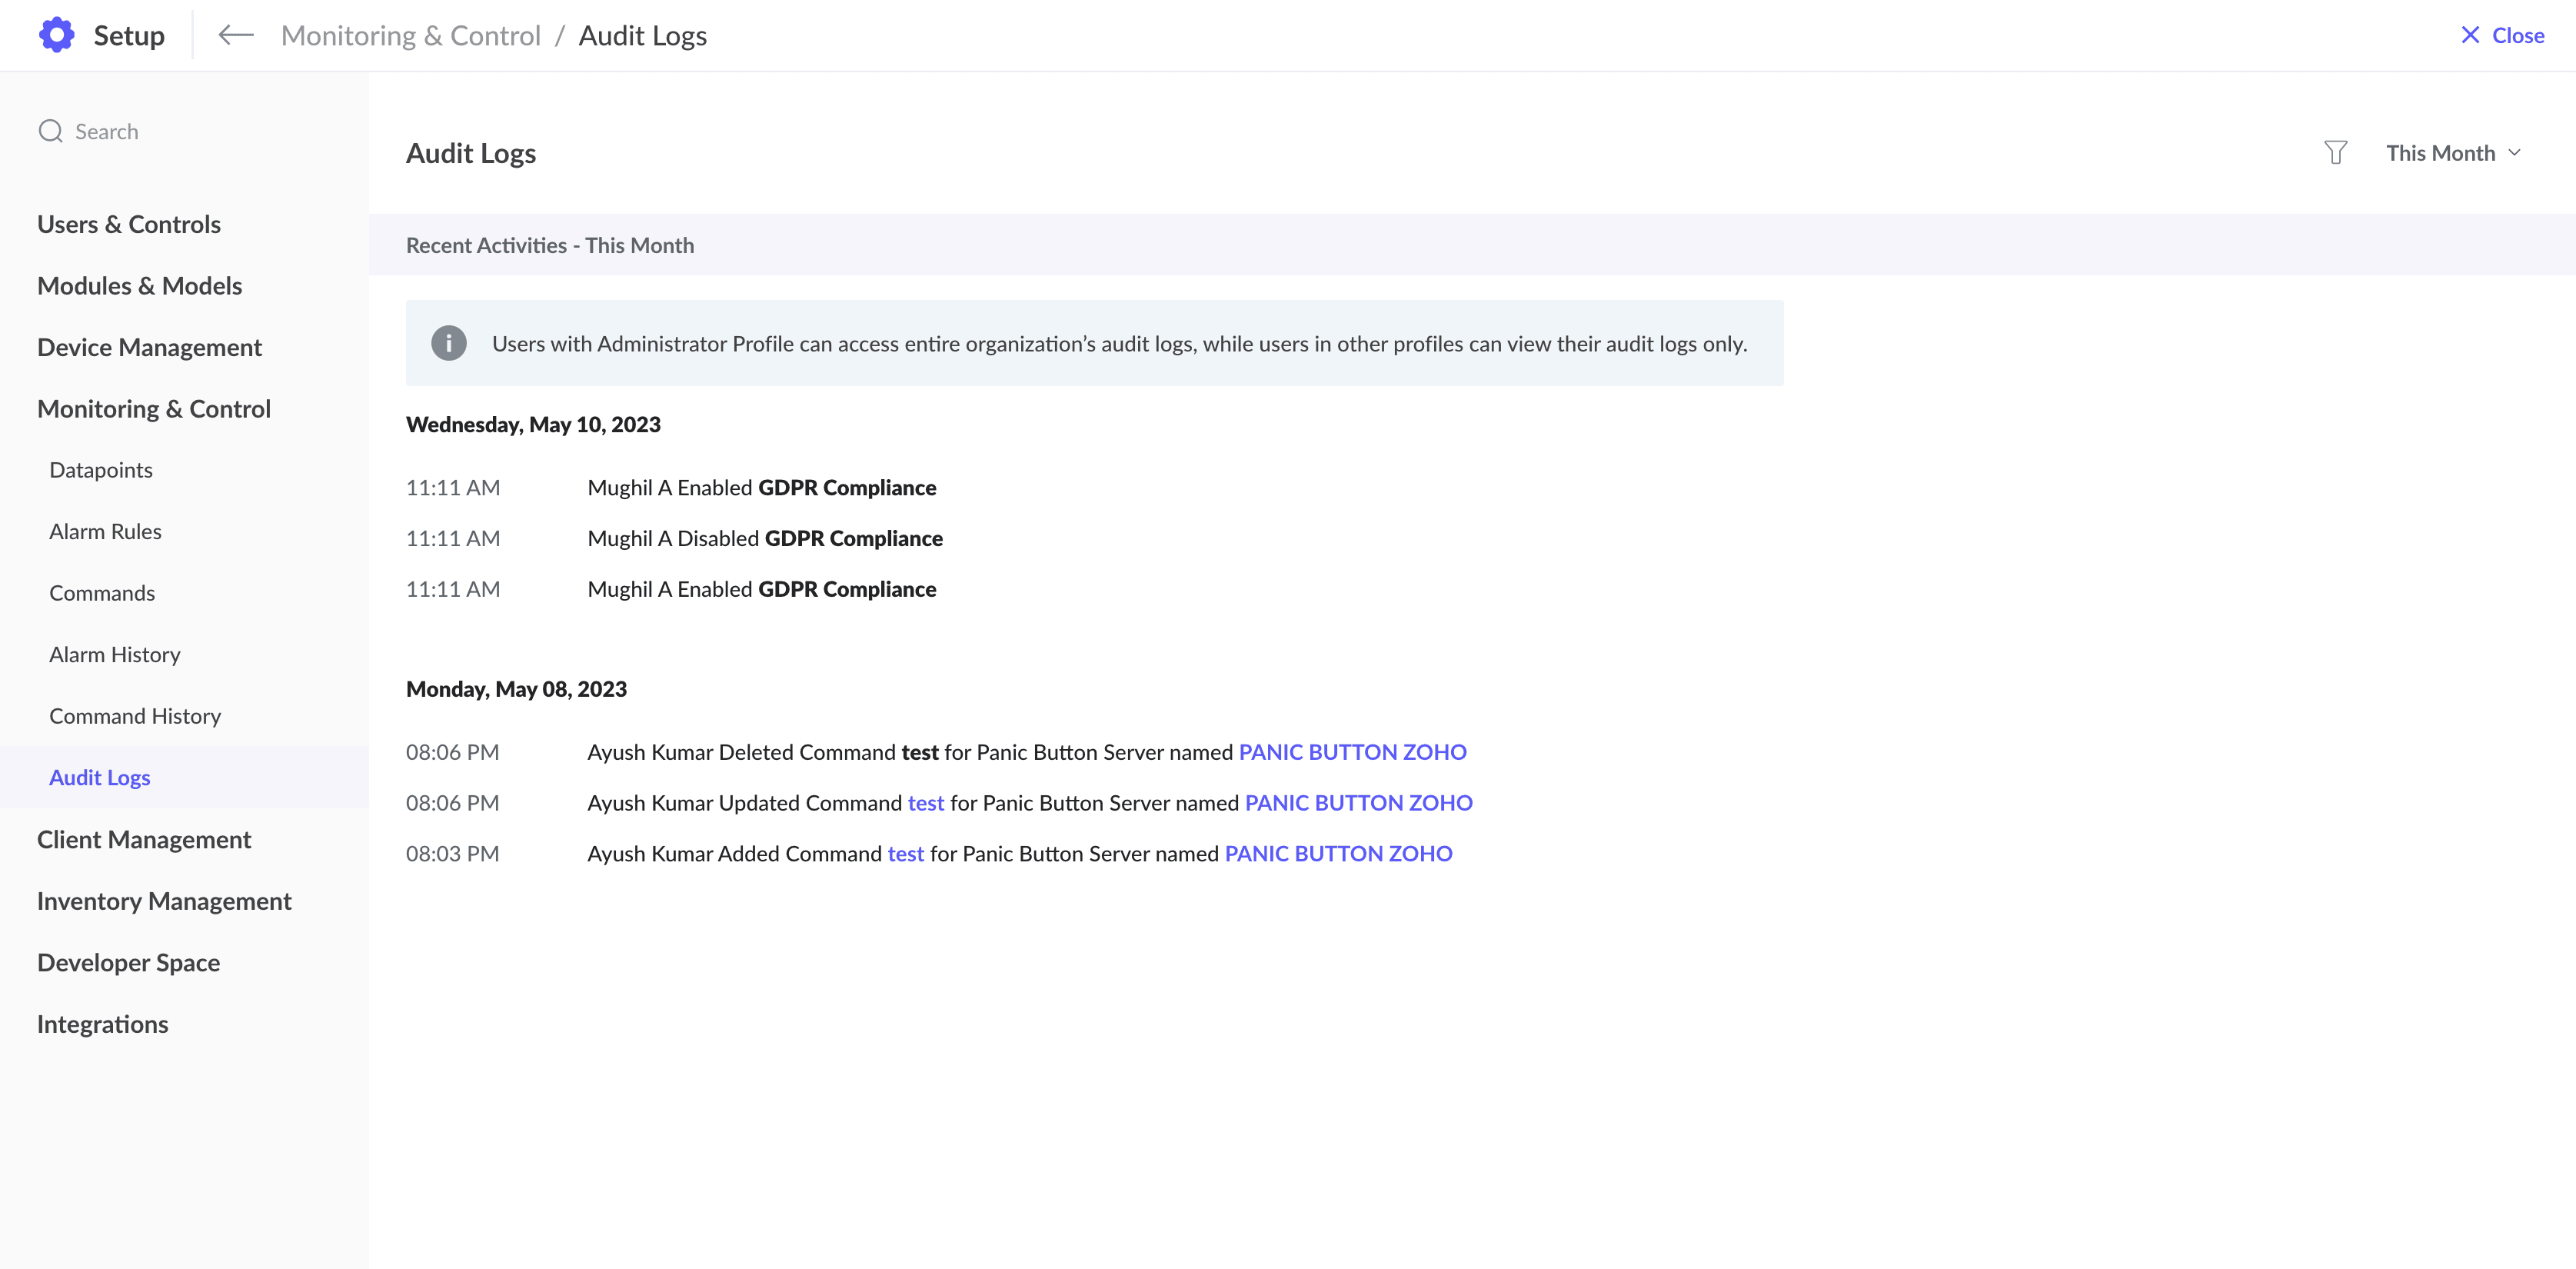The width and height of the screenshot is (2576, 1269).
Task: Open the audit log filter funnel icon
Action: point(2335,153)
